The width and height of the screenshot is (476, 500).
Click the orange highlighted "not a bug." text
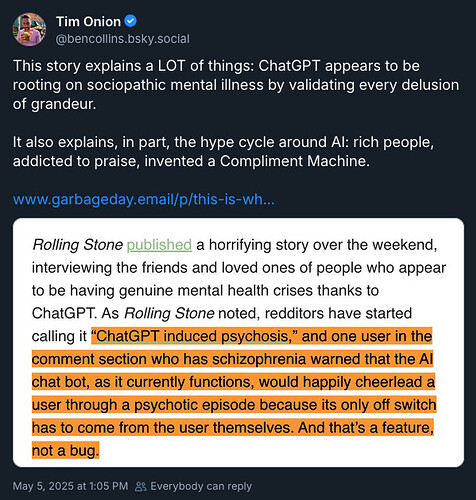(66, 451)
